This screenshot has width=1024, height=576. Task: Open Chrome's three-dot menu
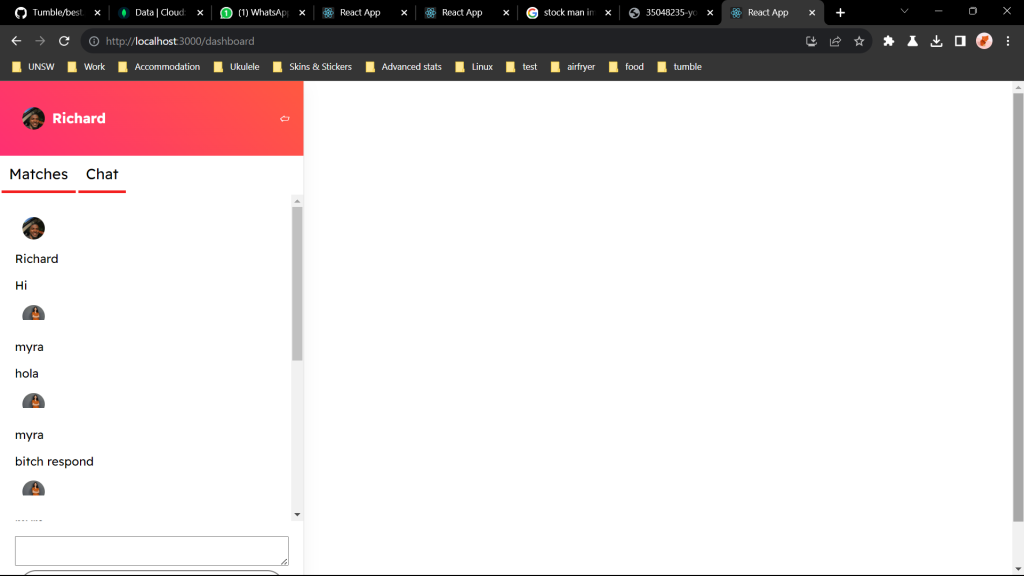coord(1008,41)
